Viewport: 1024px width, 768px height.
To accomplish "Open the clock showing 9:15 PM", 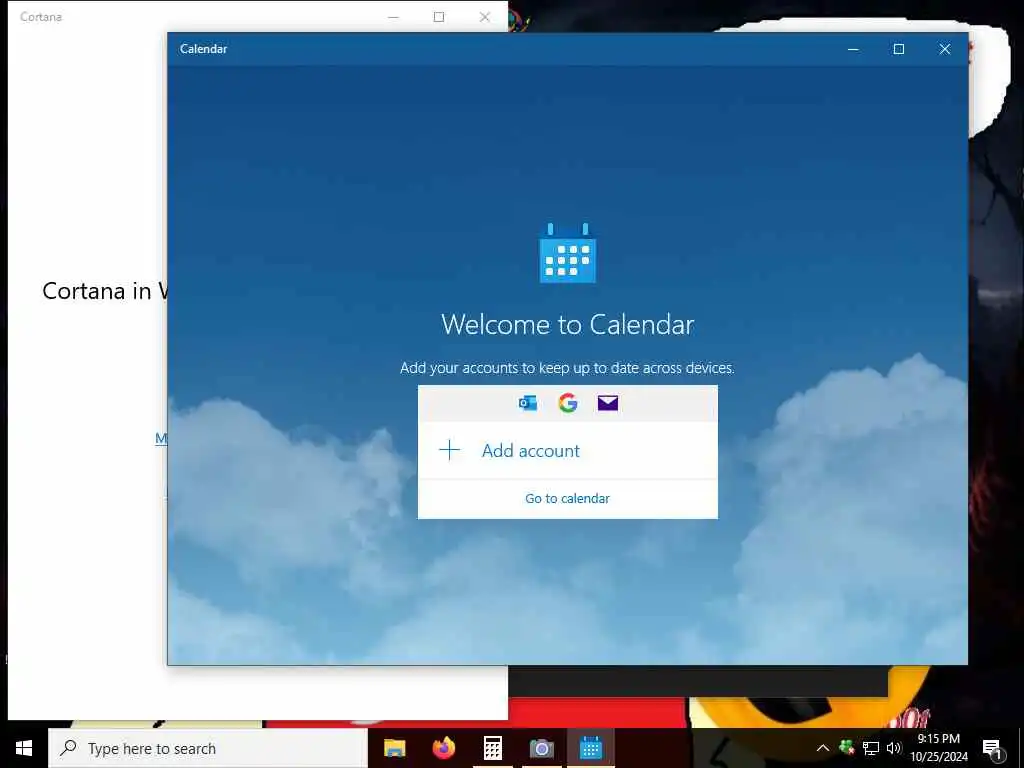I will point(939,748).
